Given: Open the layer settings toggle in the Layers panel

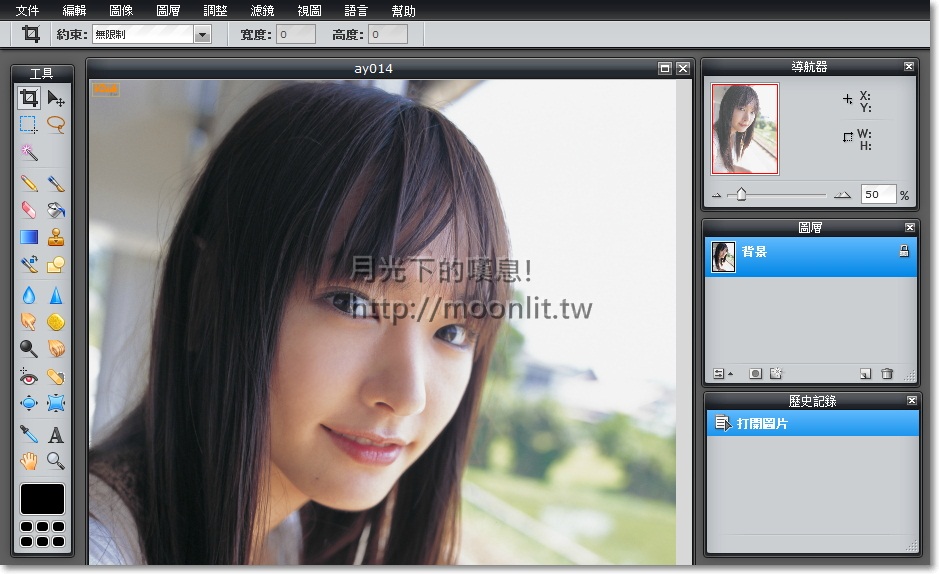Looking at the screenshot, I should click(x=722, y=373).
